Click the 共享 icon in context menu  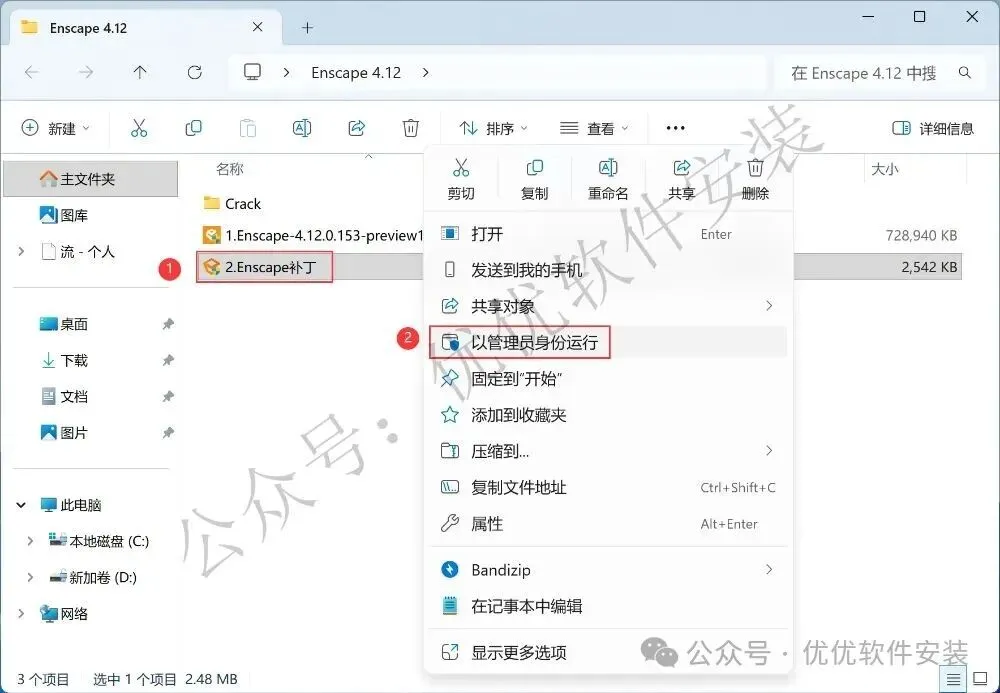tap(681, 168)
